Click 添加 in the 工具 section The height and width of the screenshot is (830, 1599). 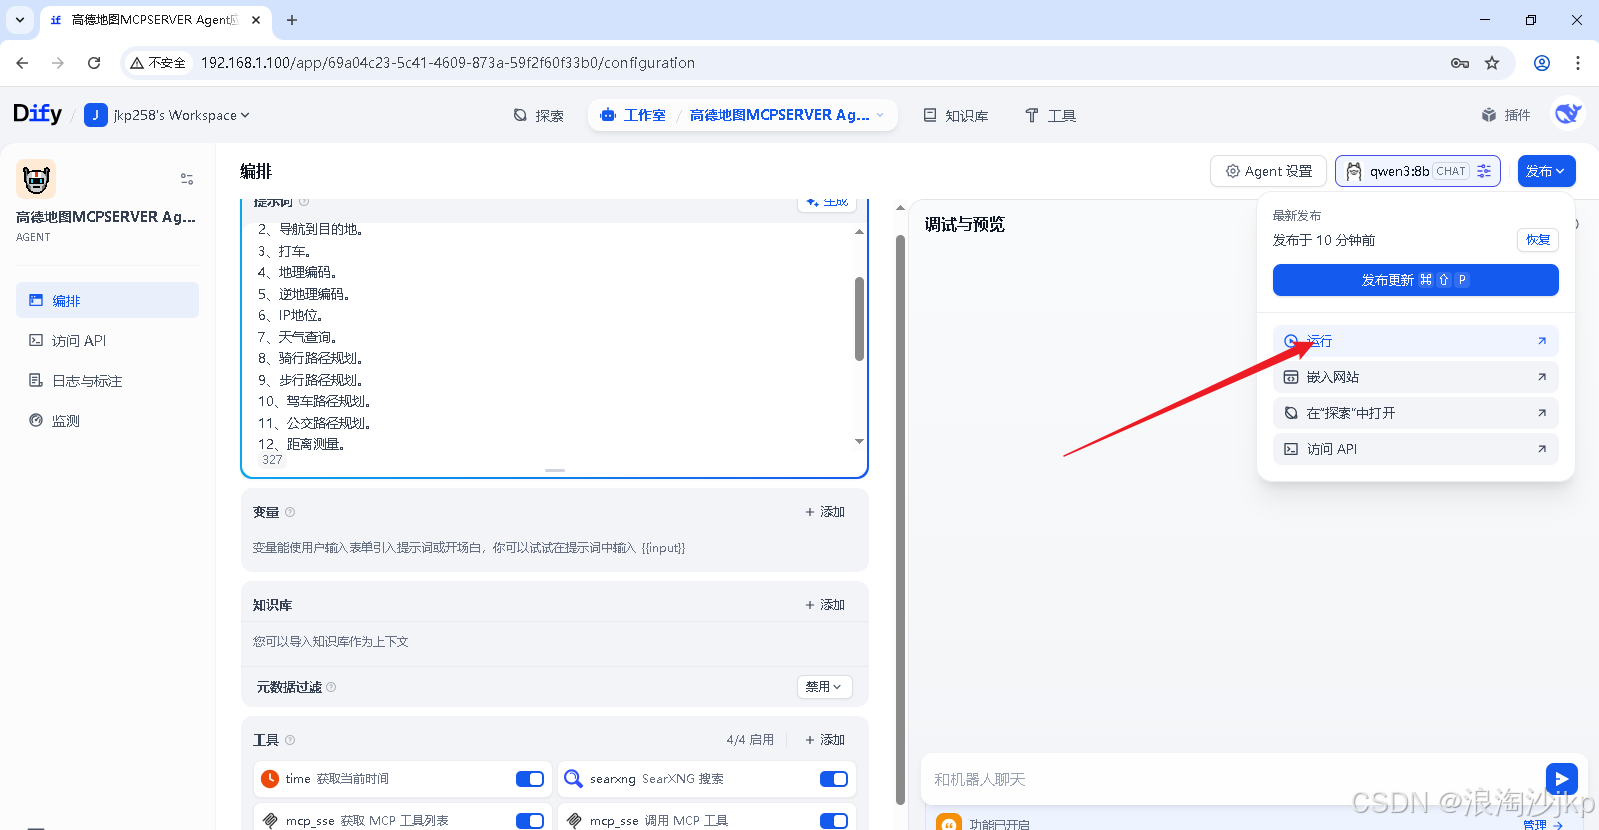coord(825,740)
